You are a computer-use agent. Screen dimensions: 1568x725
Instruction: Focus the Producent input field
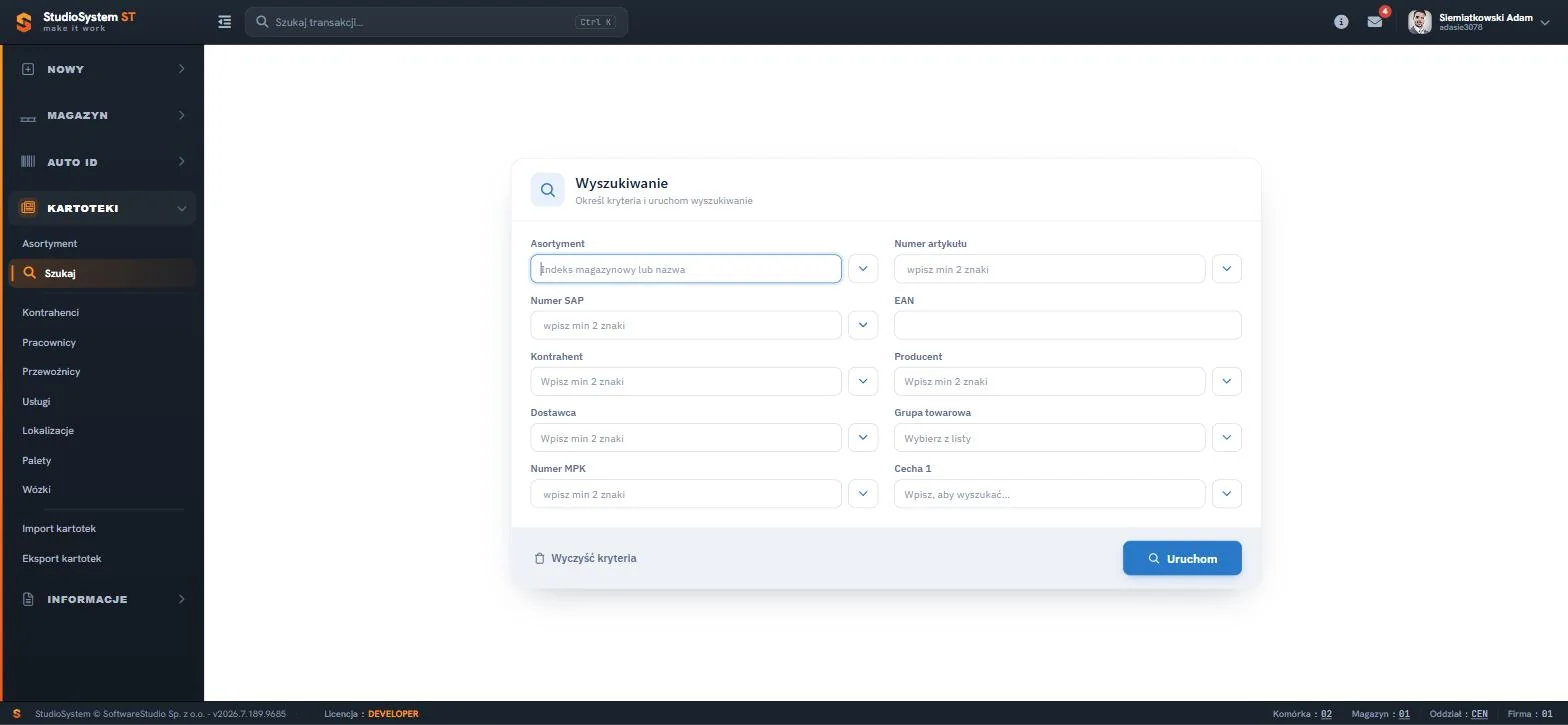click(x=1050, y=381)
